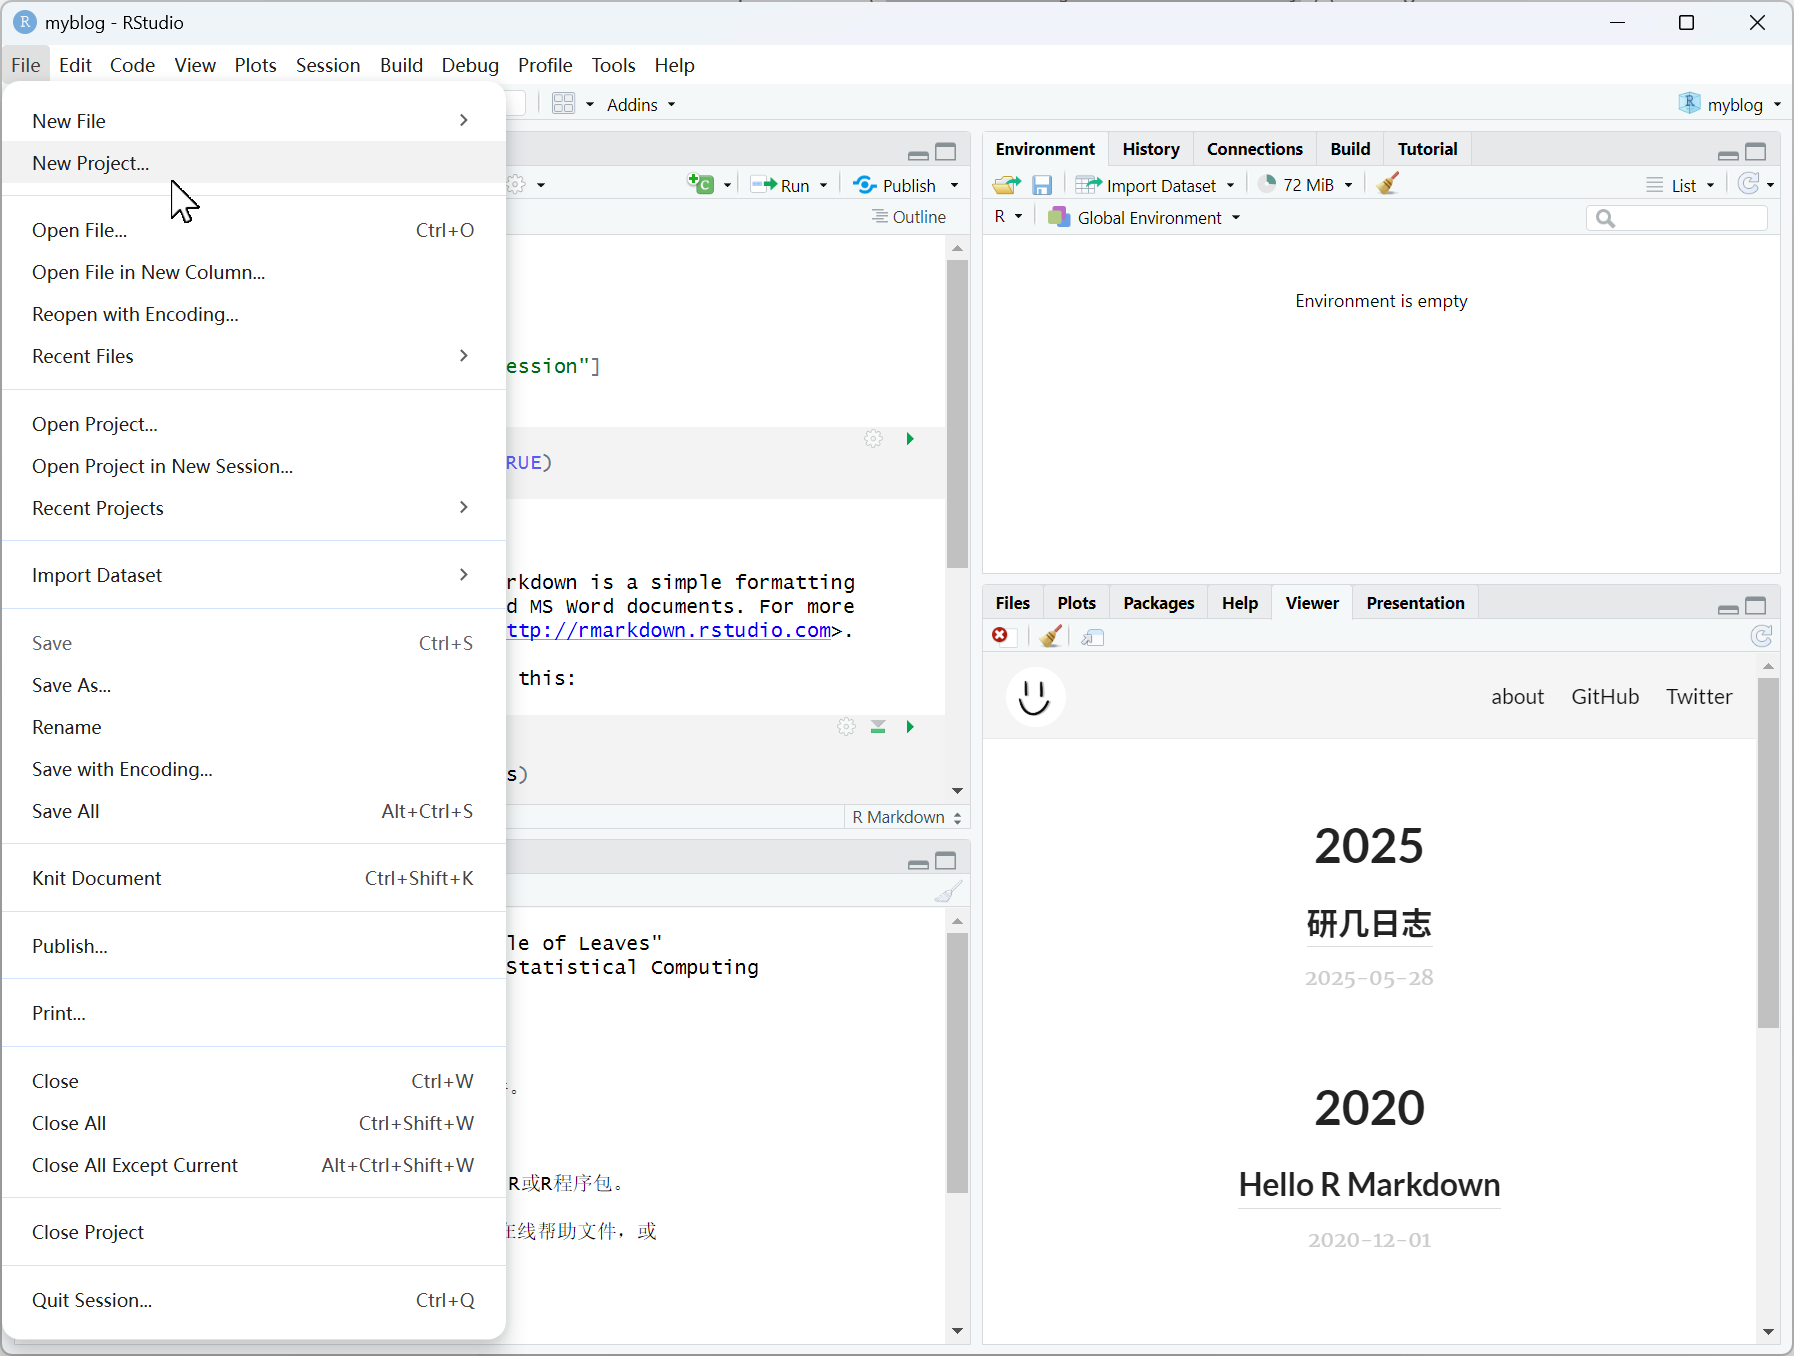Image resolution: width=1794 pixels, height=1356 pixels.
Task: Open the Workspace Panes grid layout icon
Action: [564, 104]
